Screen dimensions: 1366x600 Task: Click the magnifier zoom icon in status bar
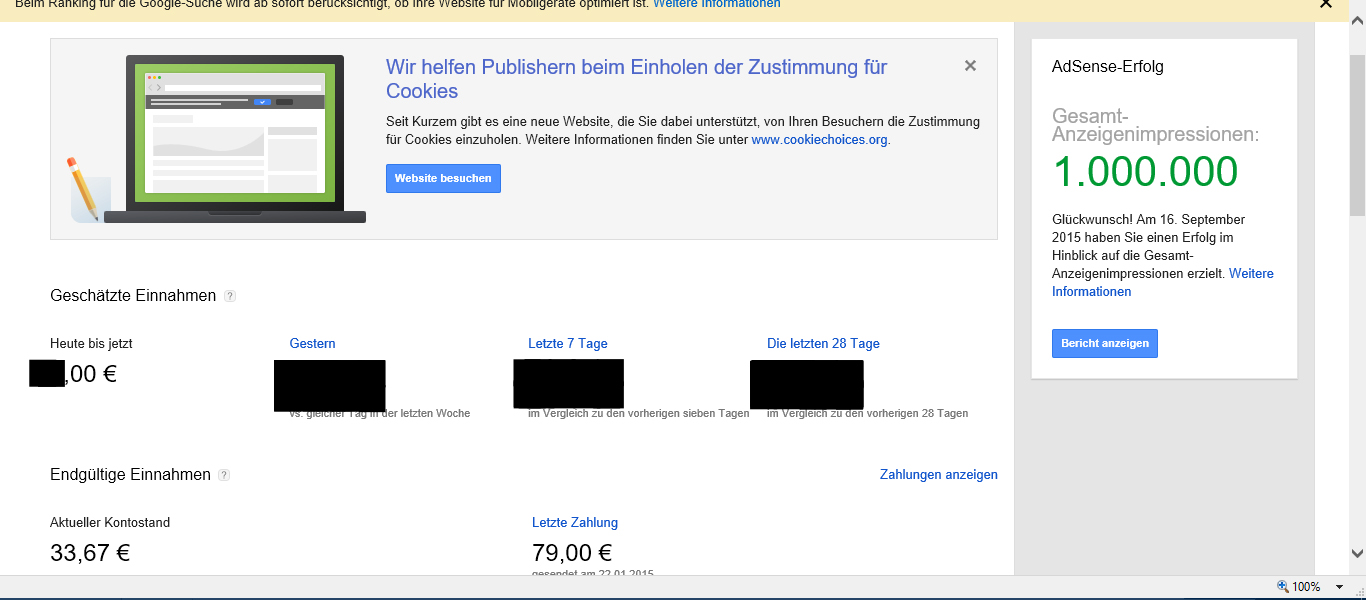coord(1283,587)
